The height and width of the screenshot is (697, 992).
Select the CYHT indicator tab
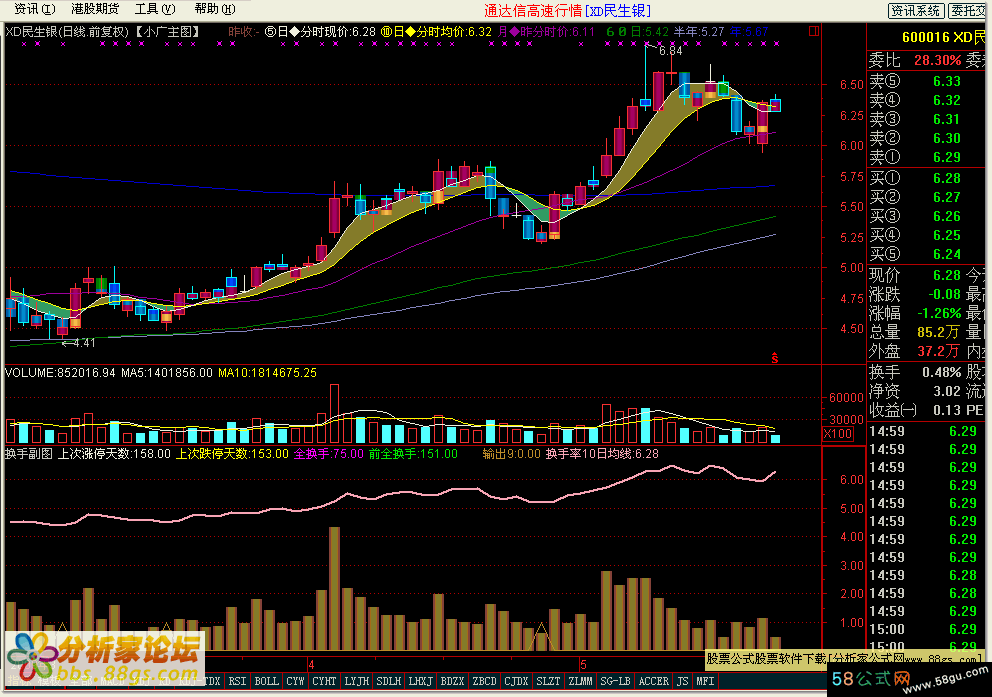[x=324, y=681]
